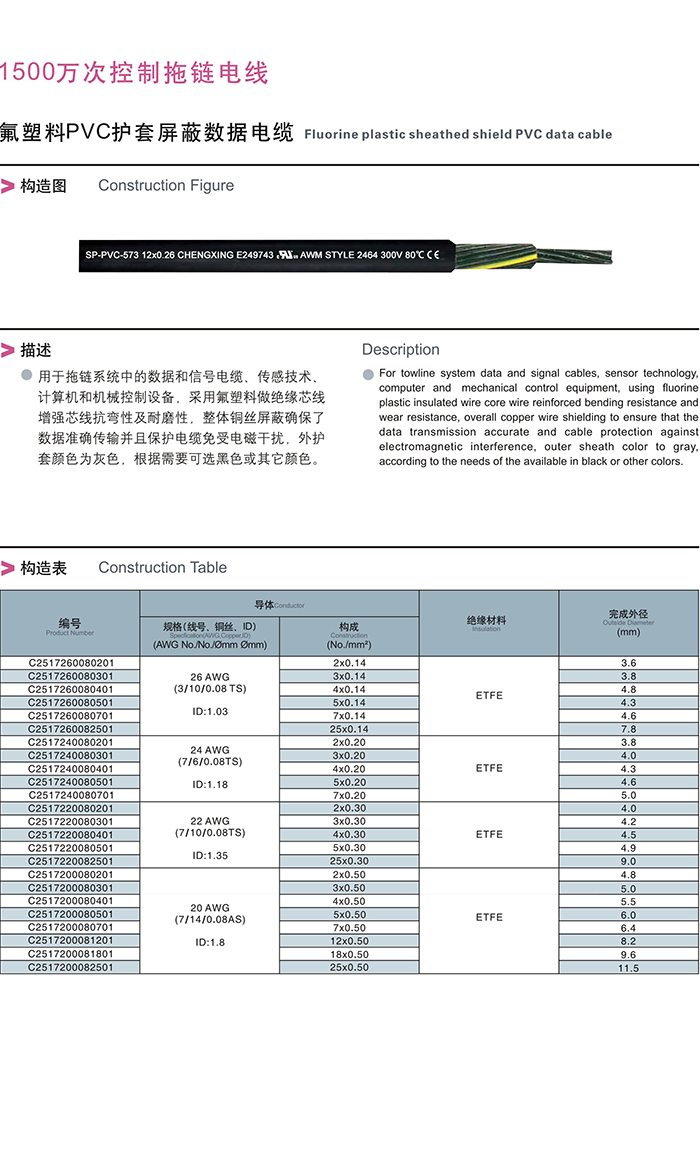This screenshot has width=700, height=1152.
Task: Click the 18x0.50 construction cell
Action: [x=349, y=954]
